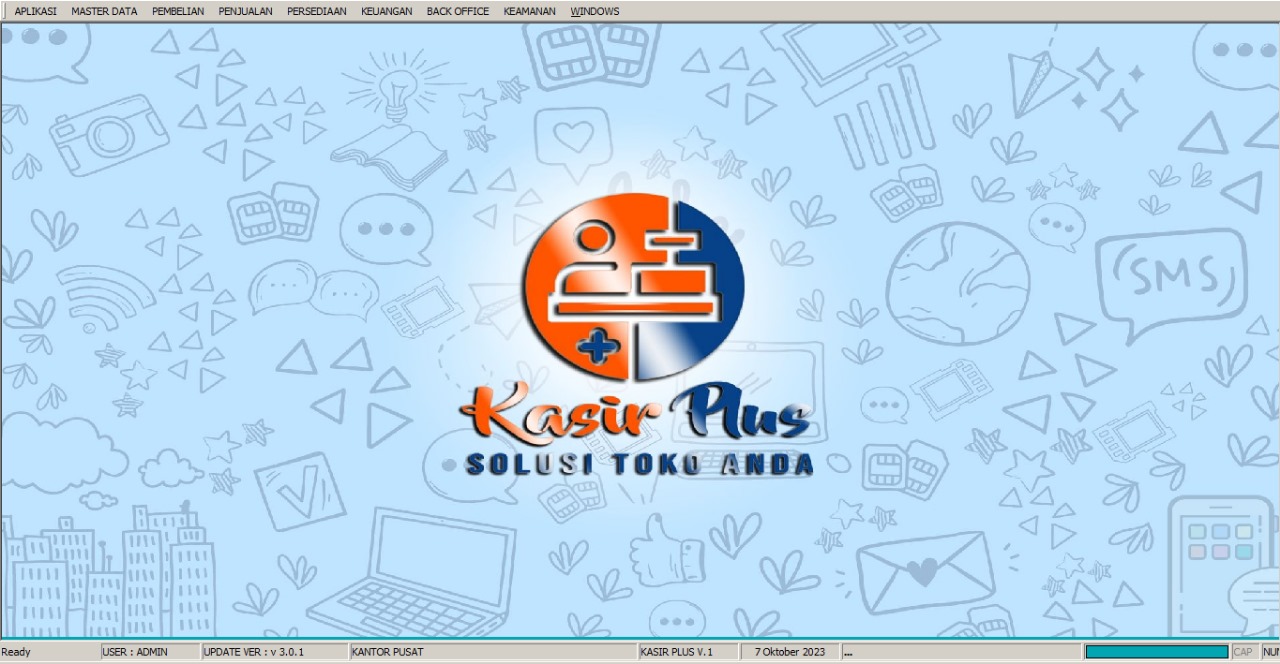Click the CAP indicator in status bar
Viewport: 1280px width, 664px height.
coord(1242,652)
